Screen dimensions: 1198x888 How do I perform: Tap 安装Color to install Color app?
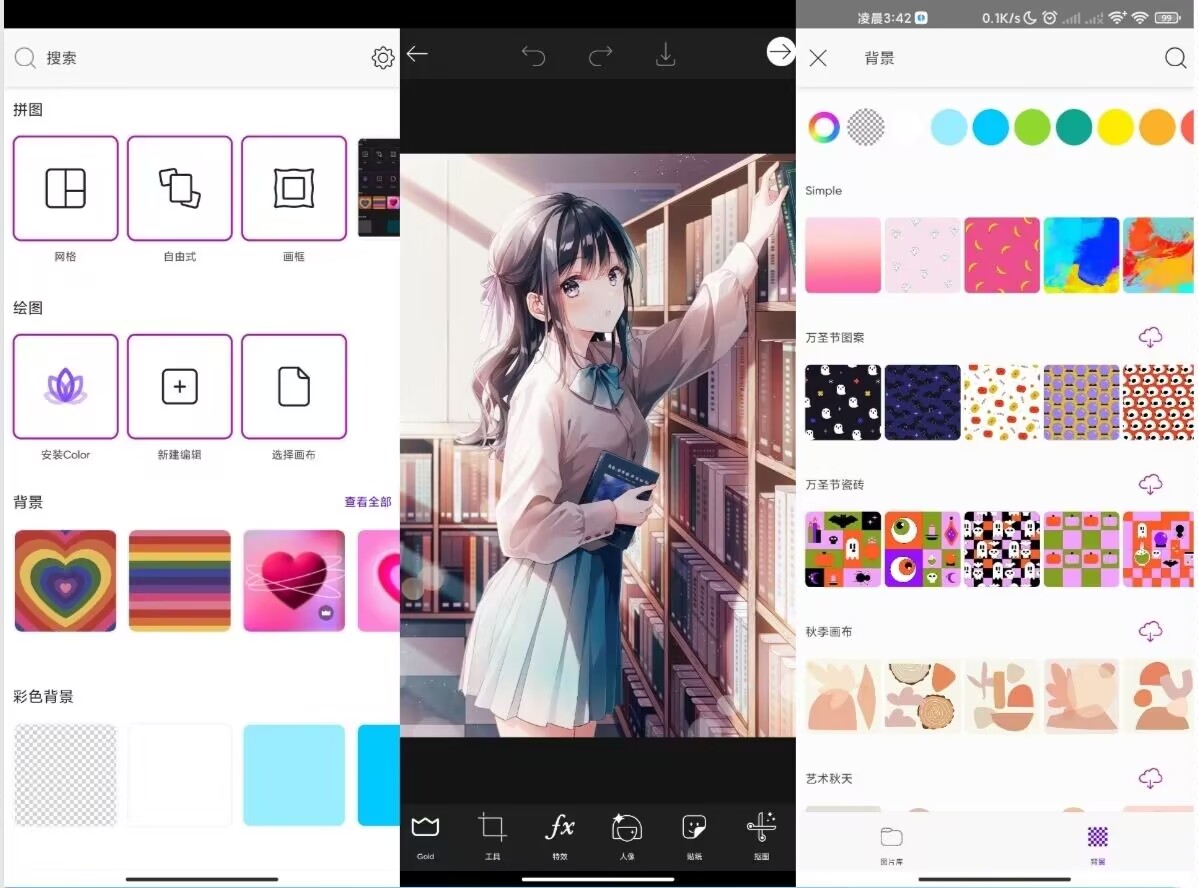[65, 386]
